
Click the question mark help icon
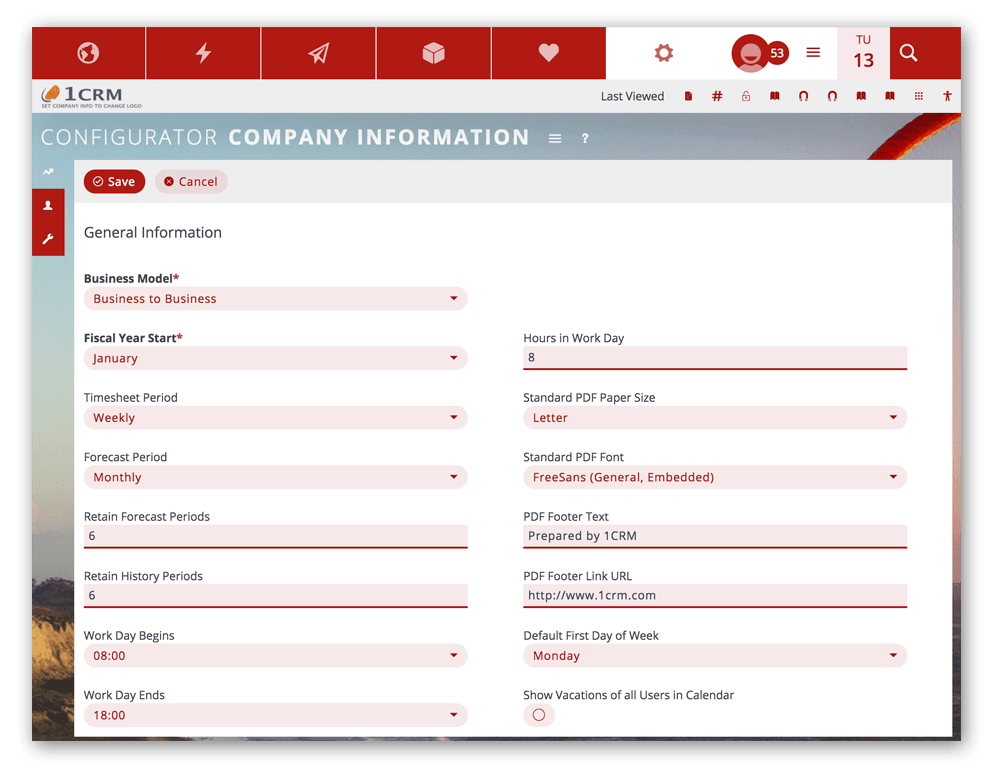click(585, 138)
